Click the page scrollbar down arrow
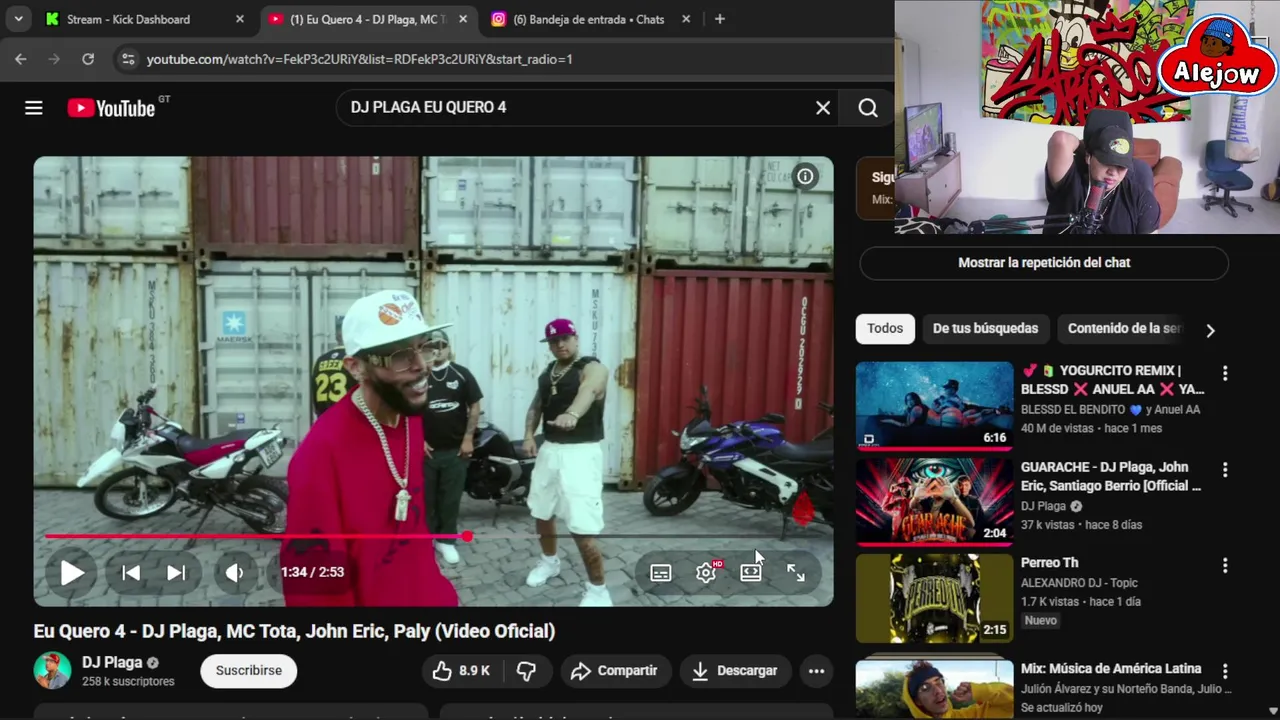The height and width of the screenshot is (720, 1280). click(x=1272, y=711)
